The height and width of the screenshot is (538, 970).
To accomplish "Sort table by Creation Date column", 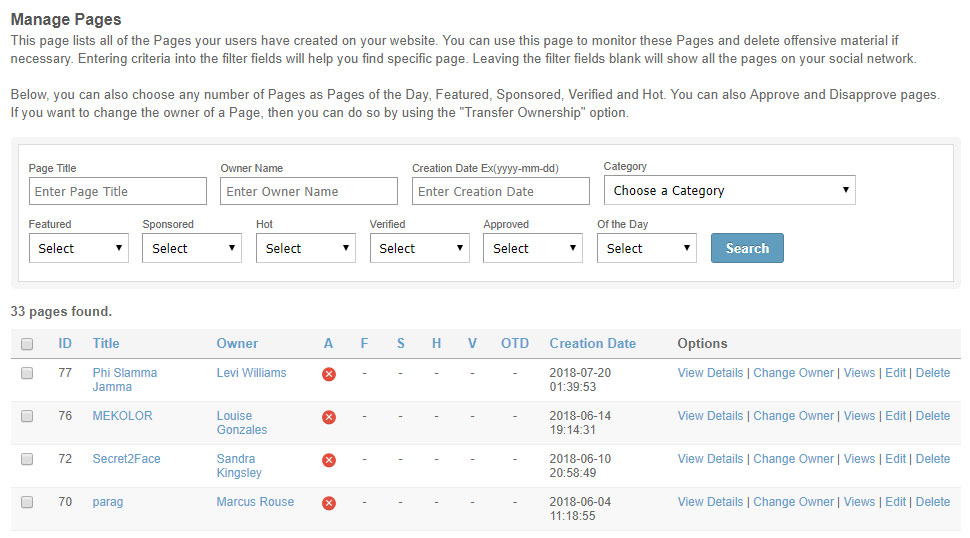I will [x=592, y=343].
